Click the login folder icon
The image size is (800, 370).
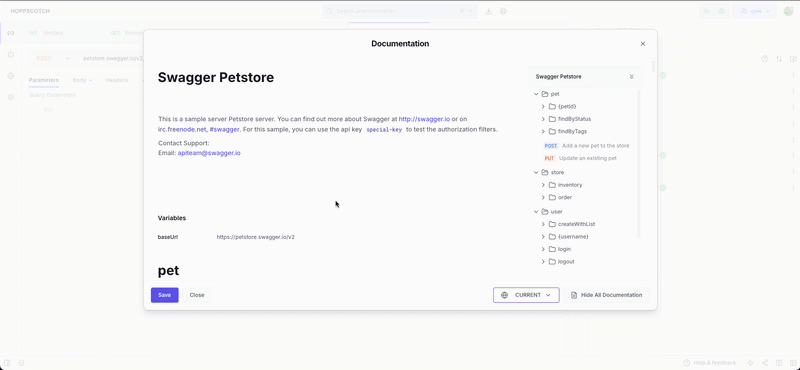[x=552, y=249]
